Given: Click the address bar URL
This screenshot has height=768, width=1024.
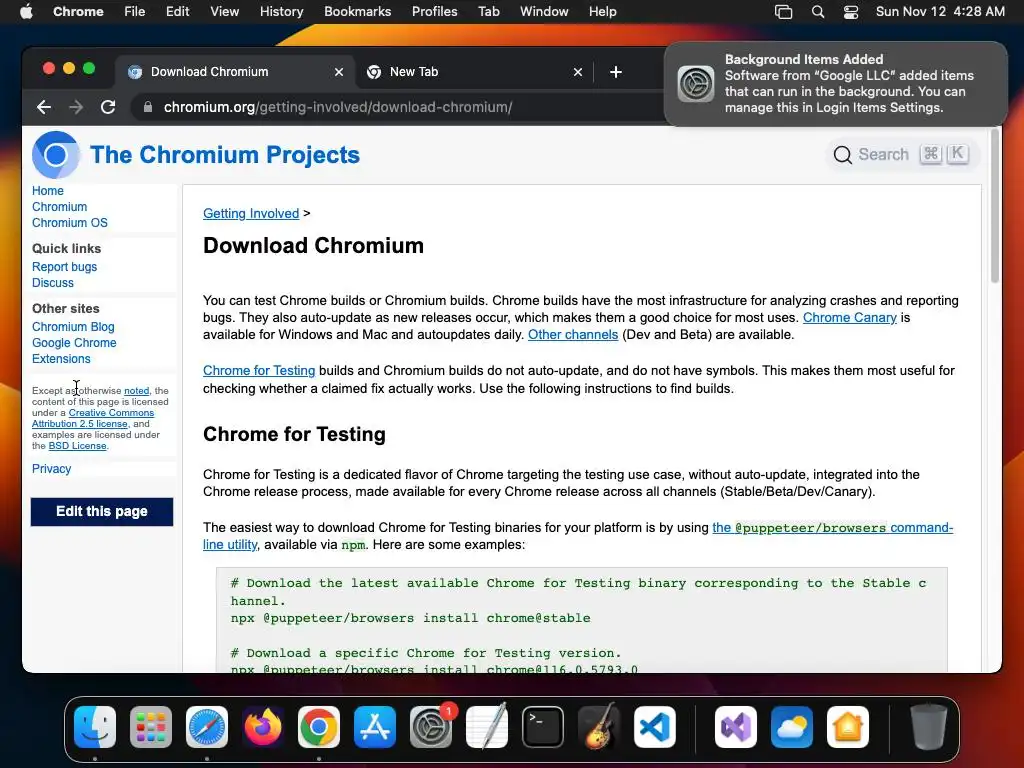Looking at the screenshot, I should coord(338,107).
